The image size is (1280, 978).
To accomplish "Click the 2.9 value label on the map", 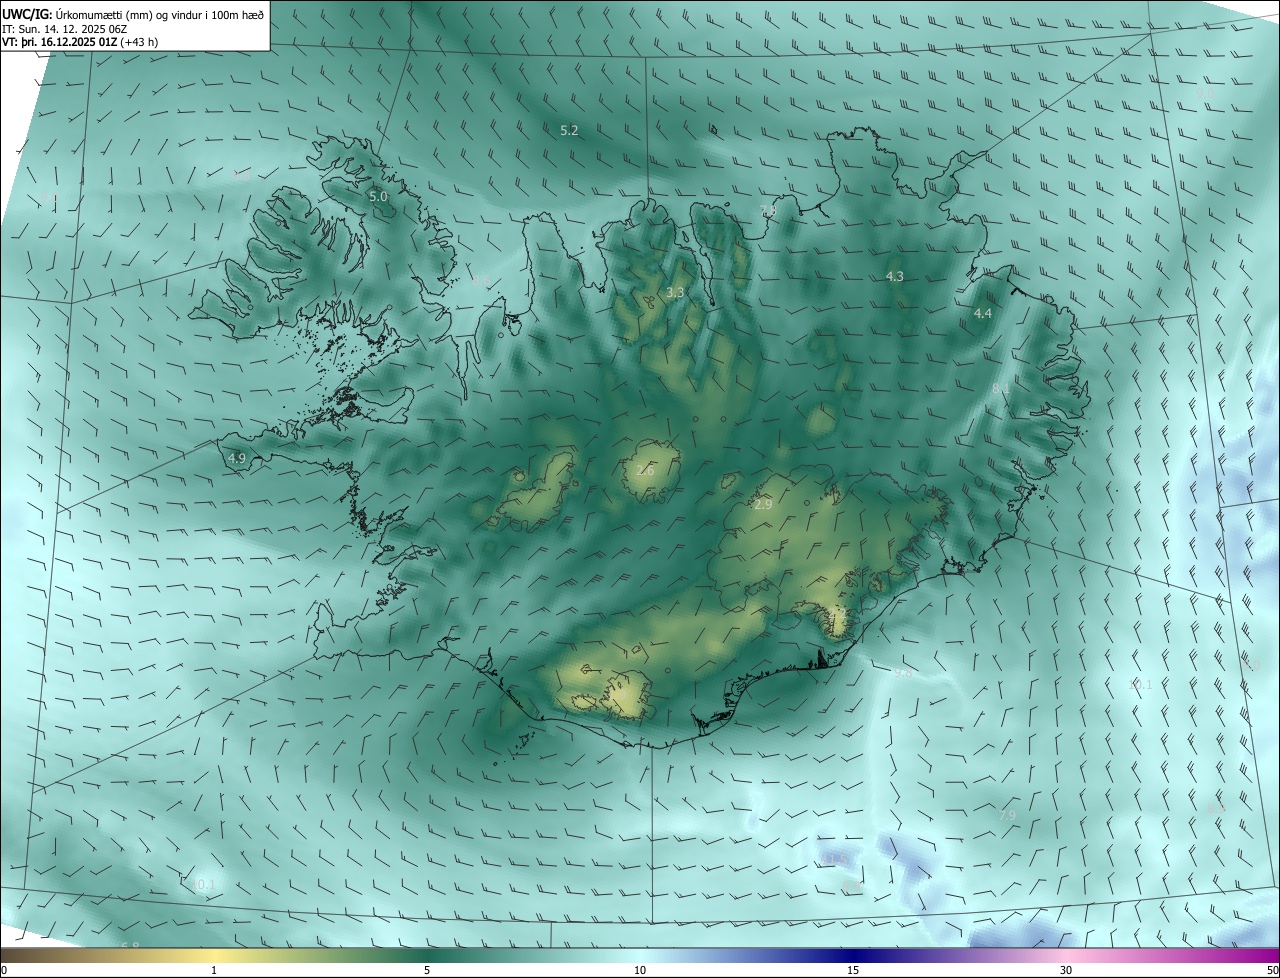I will (x=763, y=505).
